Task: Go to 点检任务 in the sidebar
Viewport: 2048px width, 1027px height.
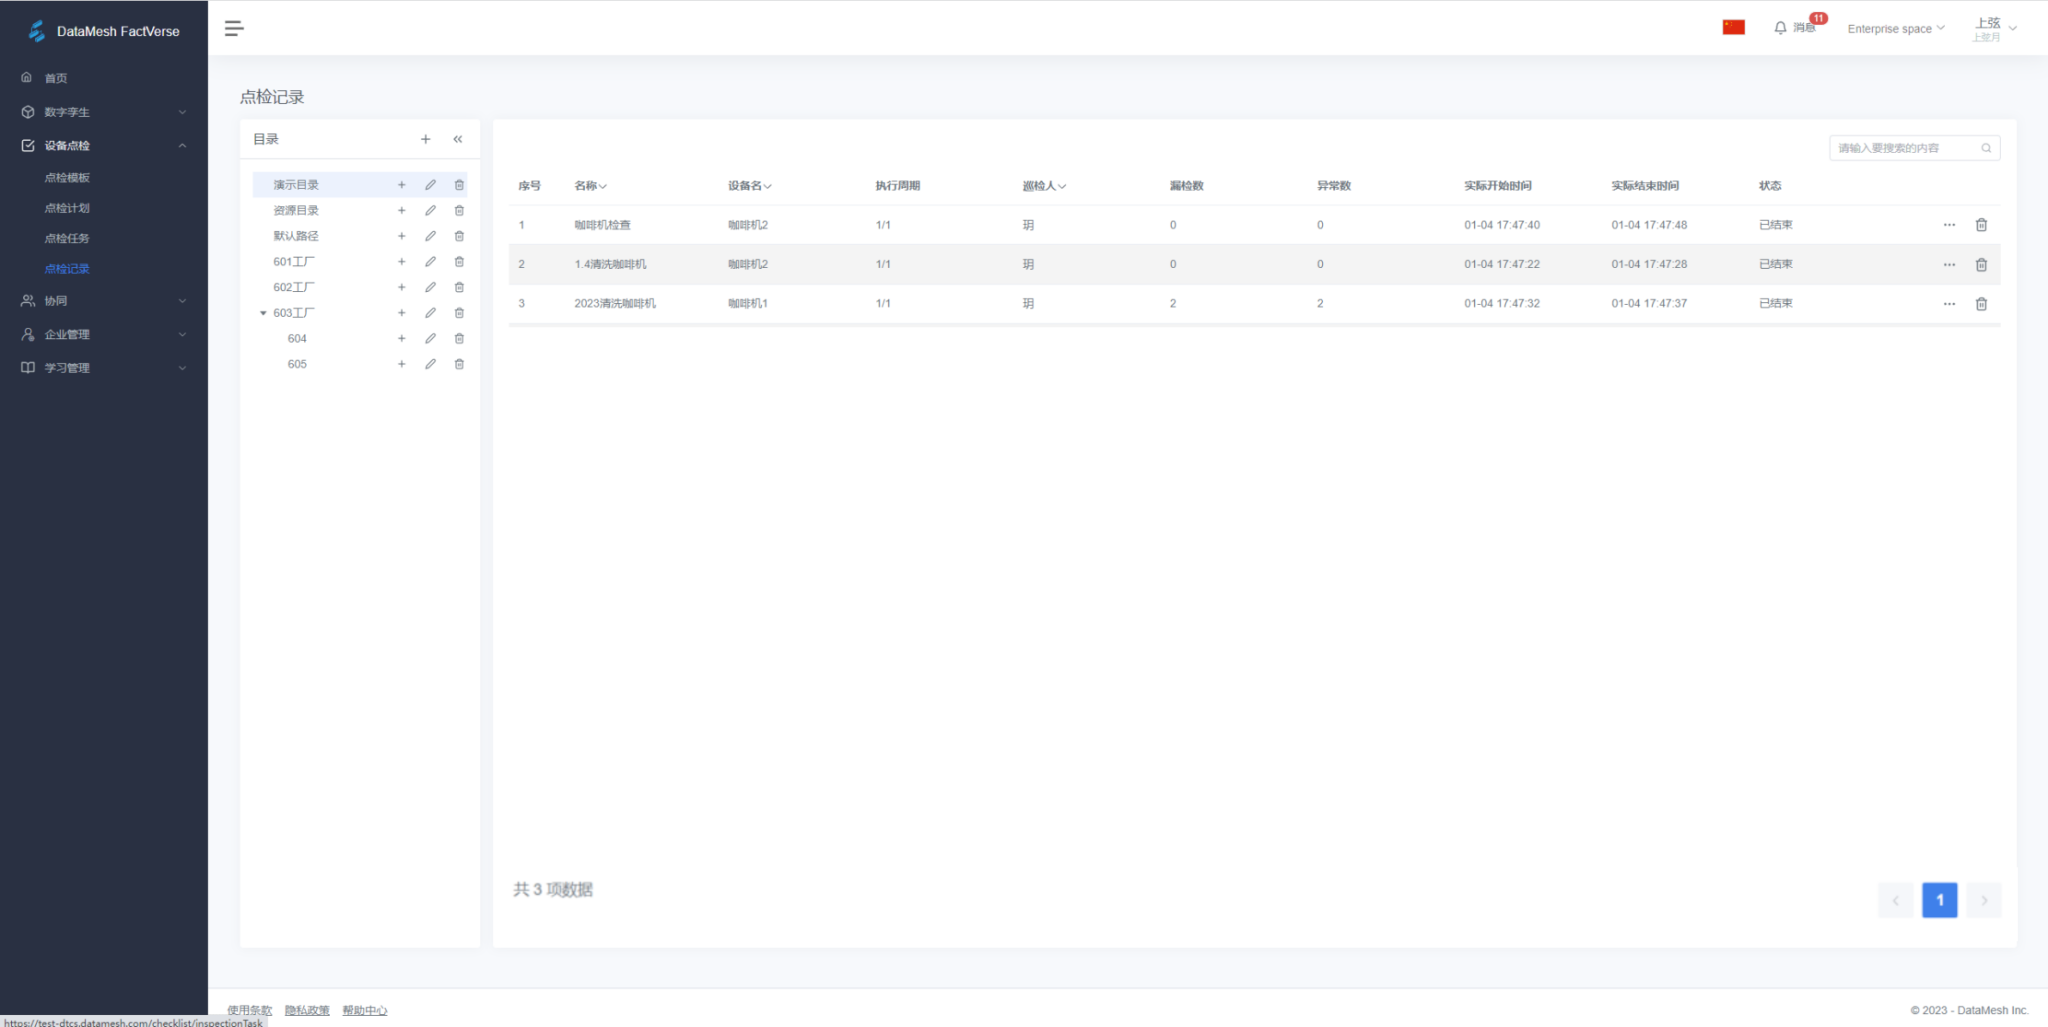Action: click(67, 239)
